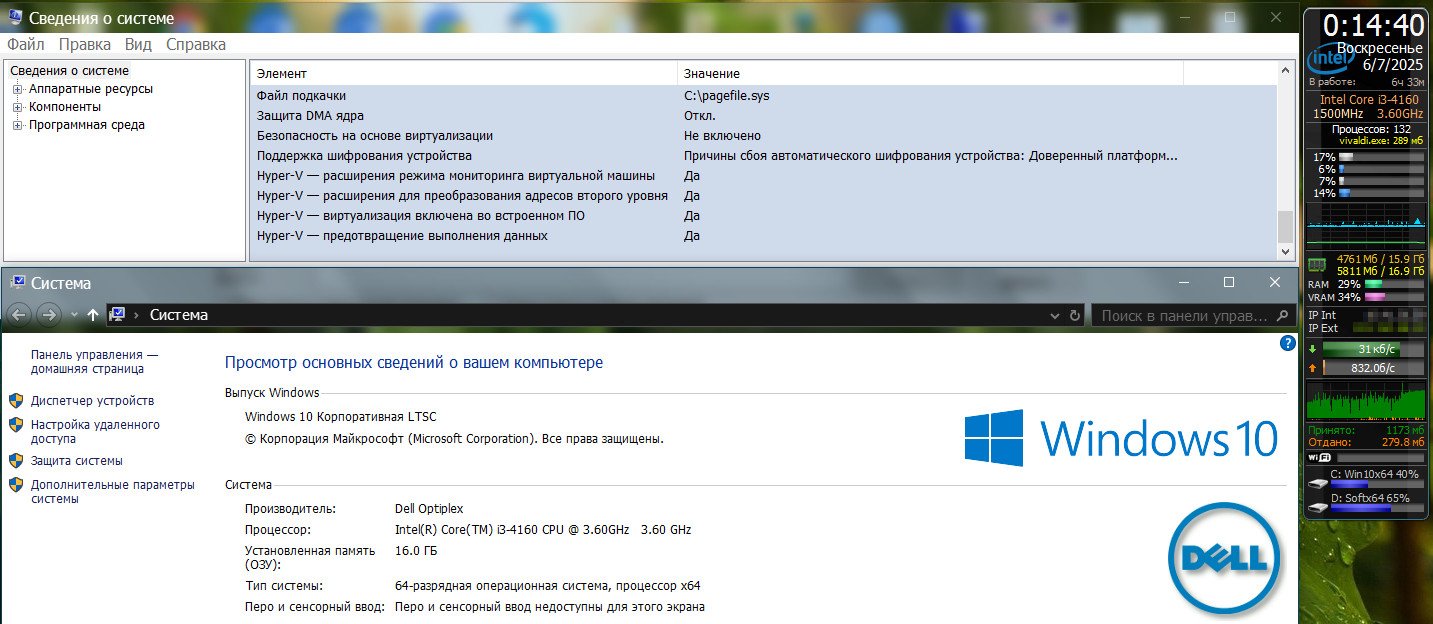
Task: Sort by the Элемент column header
Action: [463, 73]
